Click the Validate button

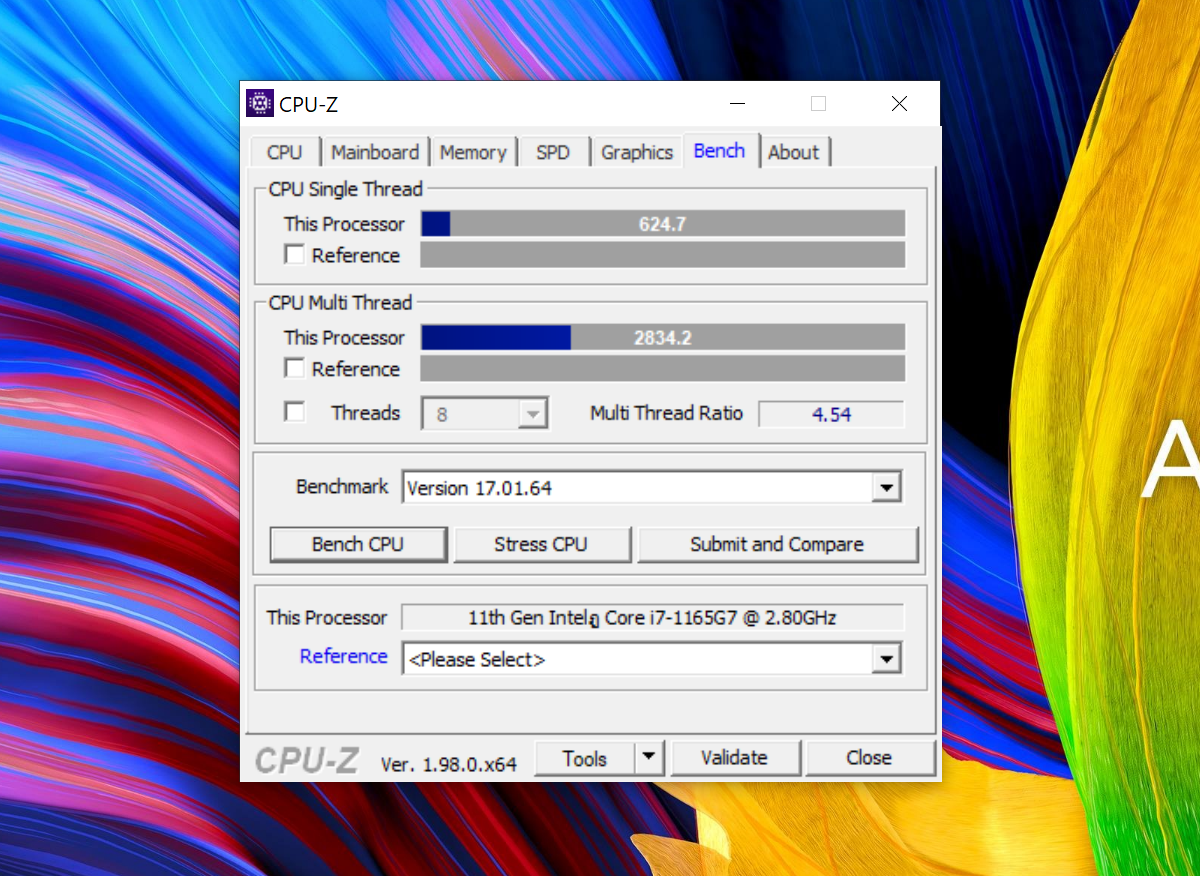[x=734, y=758]
